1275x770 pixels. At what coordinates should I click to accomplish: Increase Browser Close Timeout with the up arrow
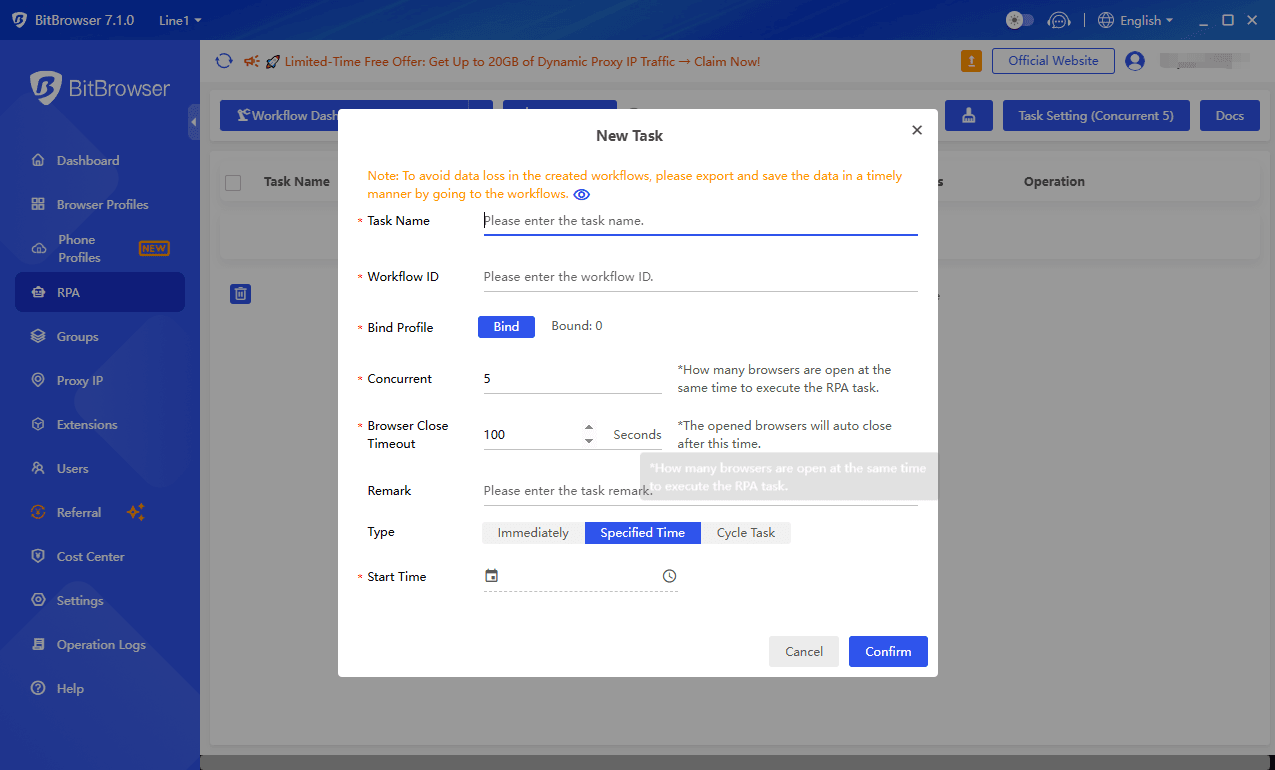point(590,428)
